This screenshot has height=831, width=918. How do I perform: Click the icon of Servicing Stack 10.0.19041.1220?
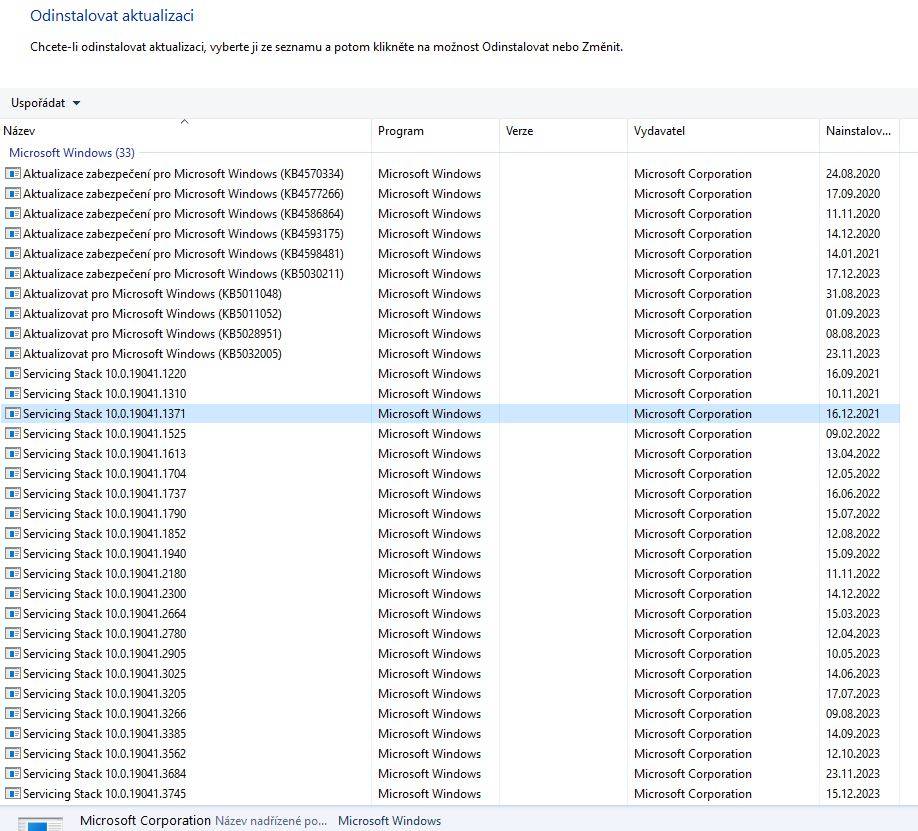13,374
